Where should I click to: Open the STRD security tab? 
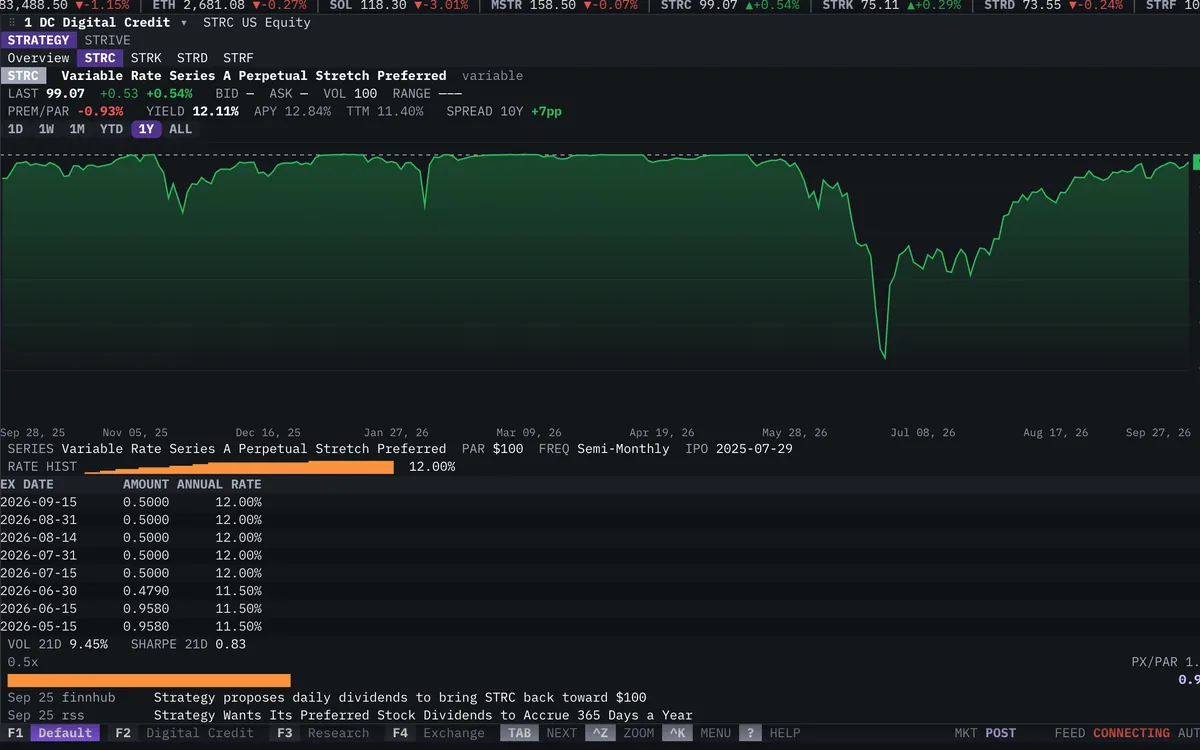point(192,58)
